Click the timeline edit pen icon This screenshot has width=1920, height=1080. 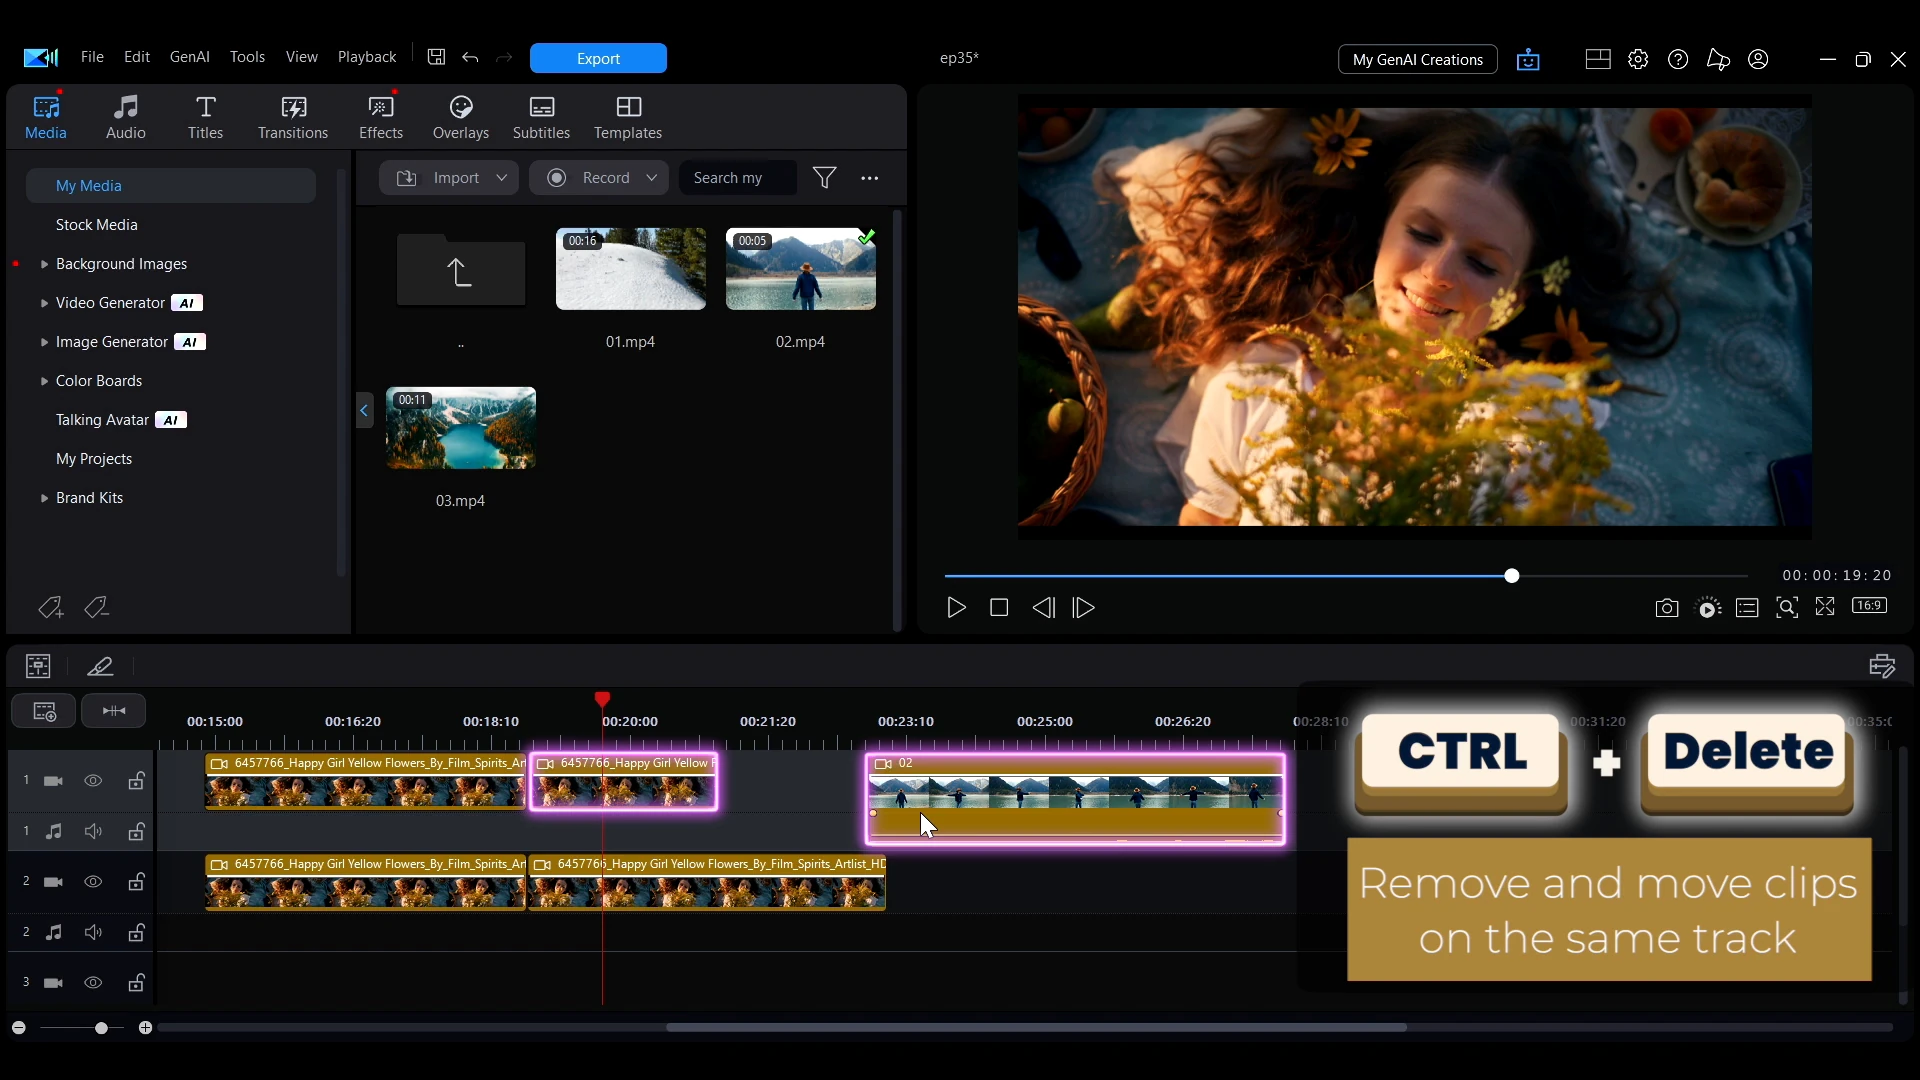[x=100, y=666]
